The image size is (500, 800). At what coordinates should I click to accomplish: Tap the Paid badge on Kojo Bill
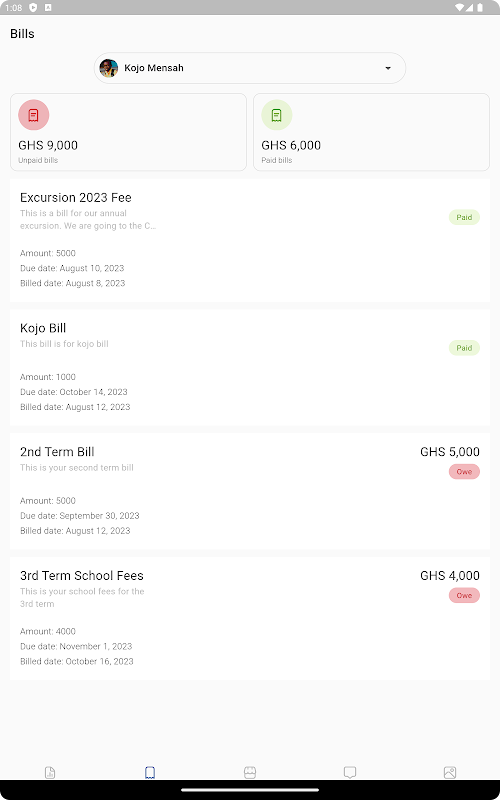pos(464,348)
